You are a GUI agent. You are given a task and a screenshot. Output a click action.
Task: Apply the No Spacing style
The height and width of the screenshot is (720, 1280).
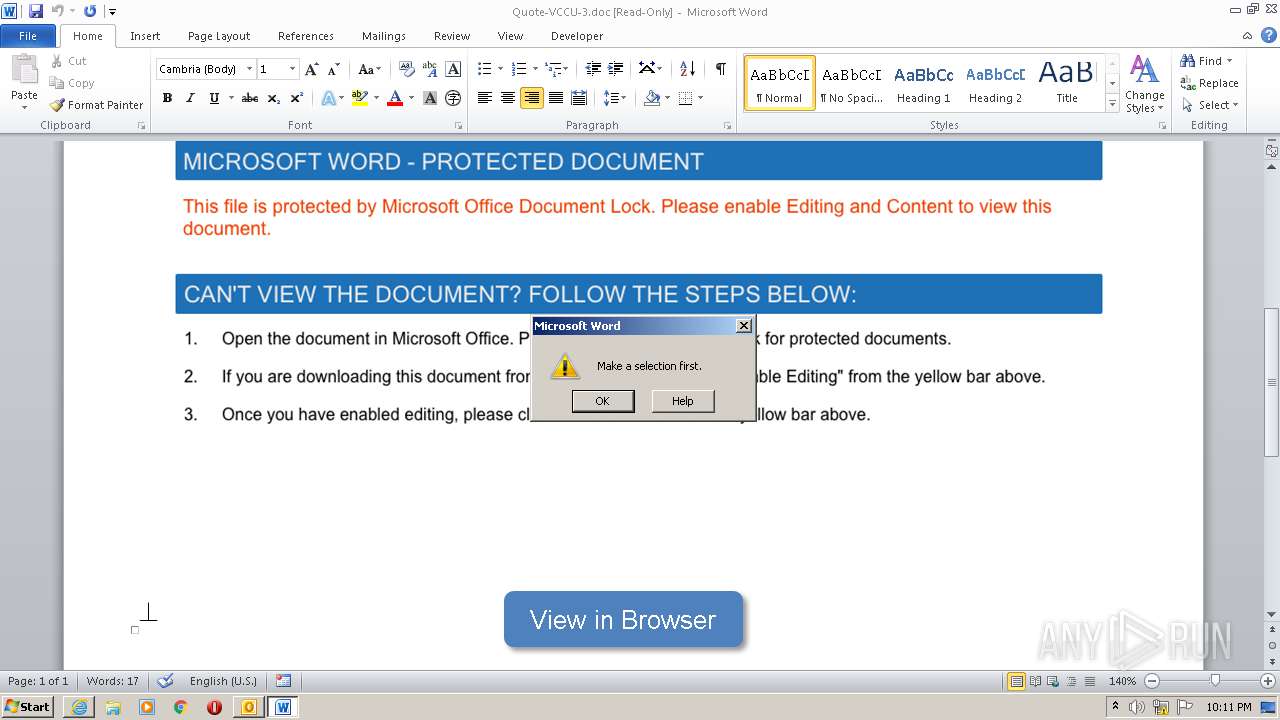[851, 83]
